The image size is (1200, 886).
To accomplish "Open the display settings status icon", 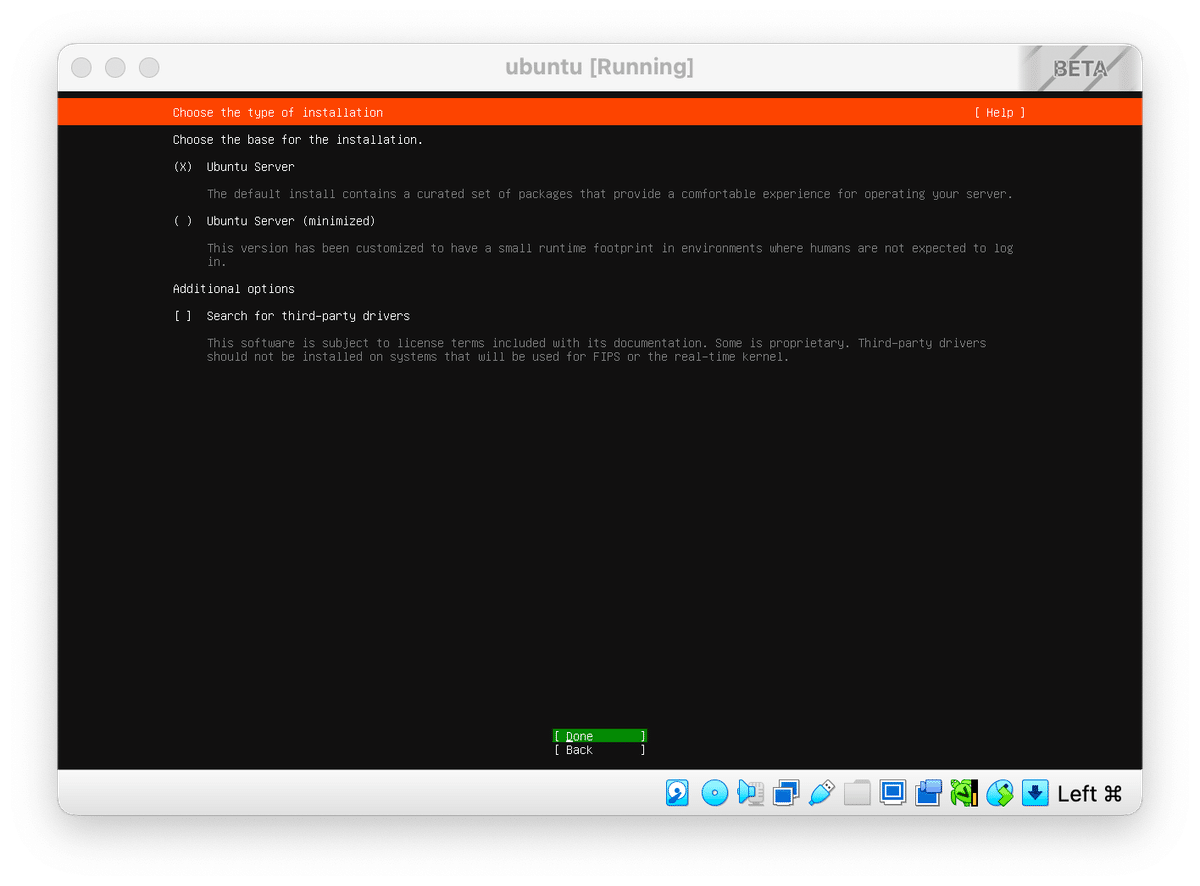I will pos(893,793).
